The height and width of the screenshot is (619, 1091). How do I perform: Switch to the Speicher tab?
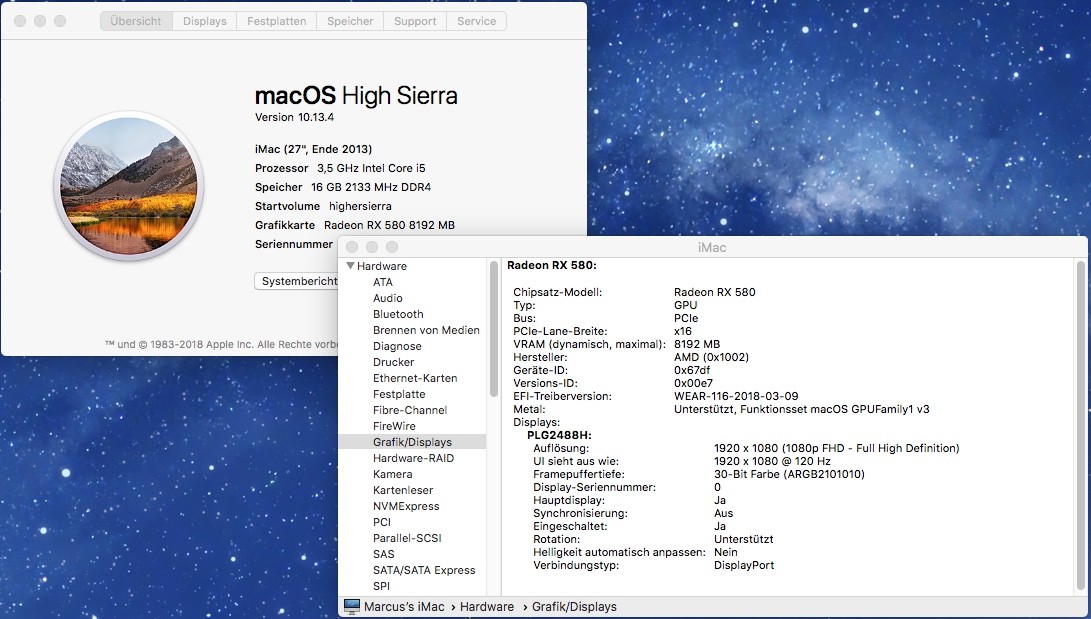pyautogui.click(x=350, y=21)
